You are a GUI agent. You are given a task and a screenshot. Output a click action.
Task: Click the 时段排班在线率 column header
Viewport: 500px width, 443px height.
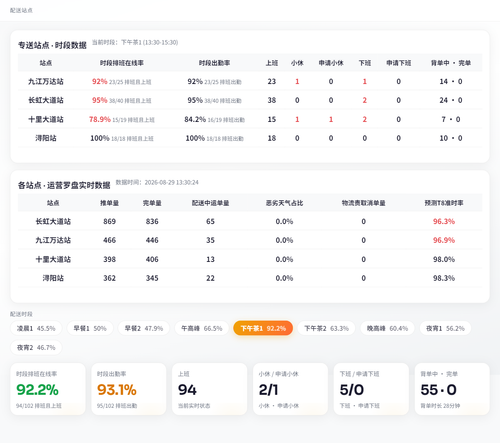click(122, 63)
